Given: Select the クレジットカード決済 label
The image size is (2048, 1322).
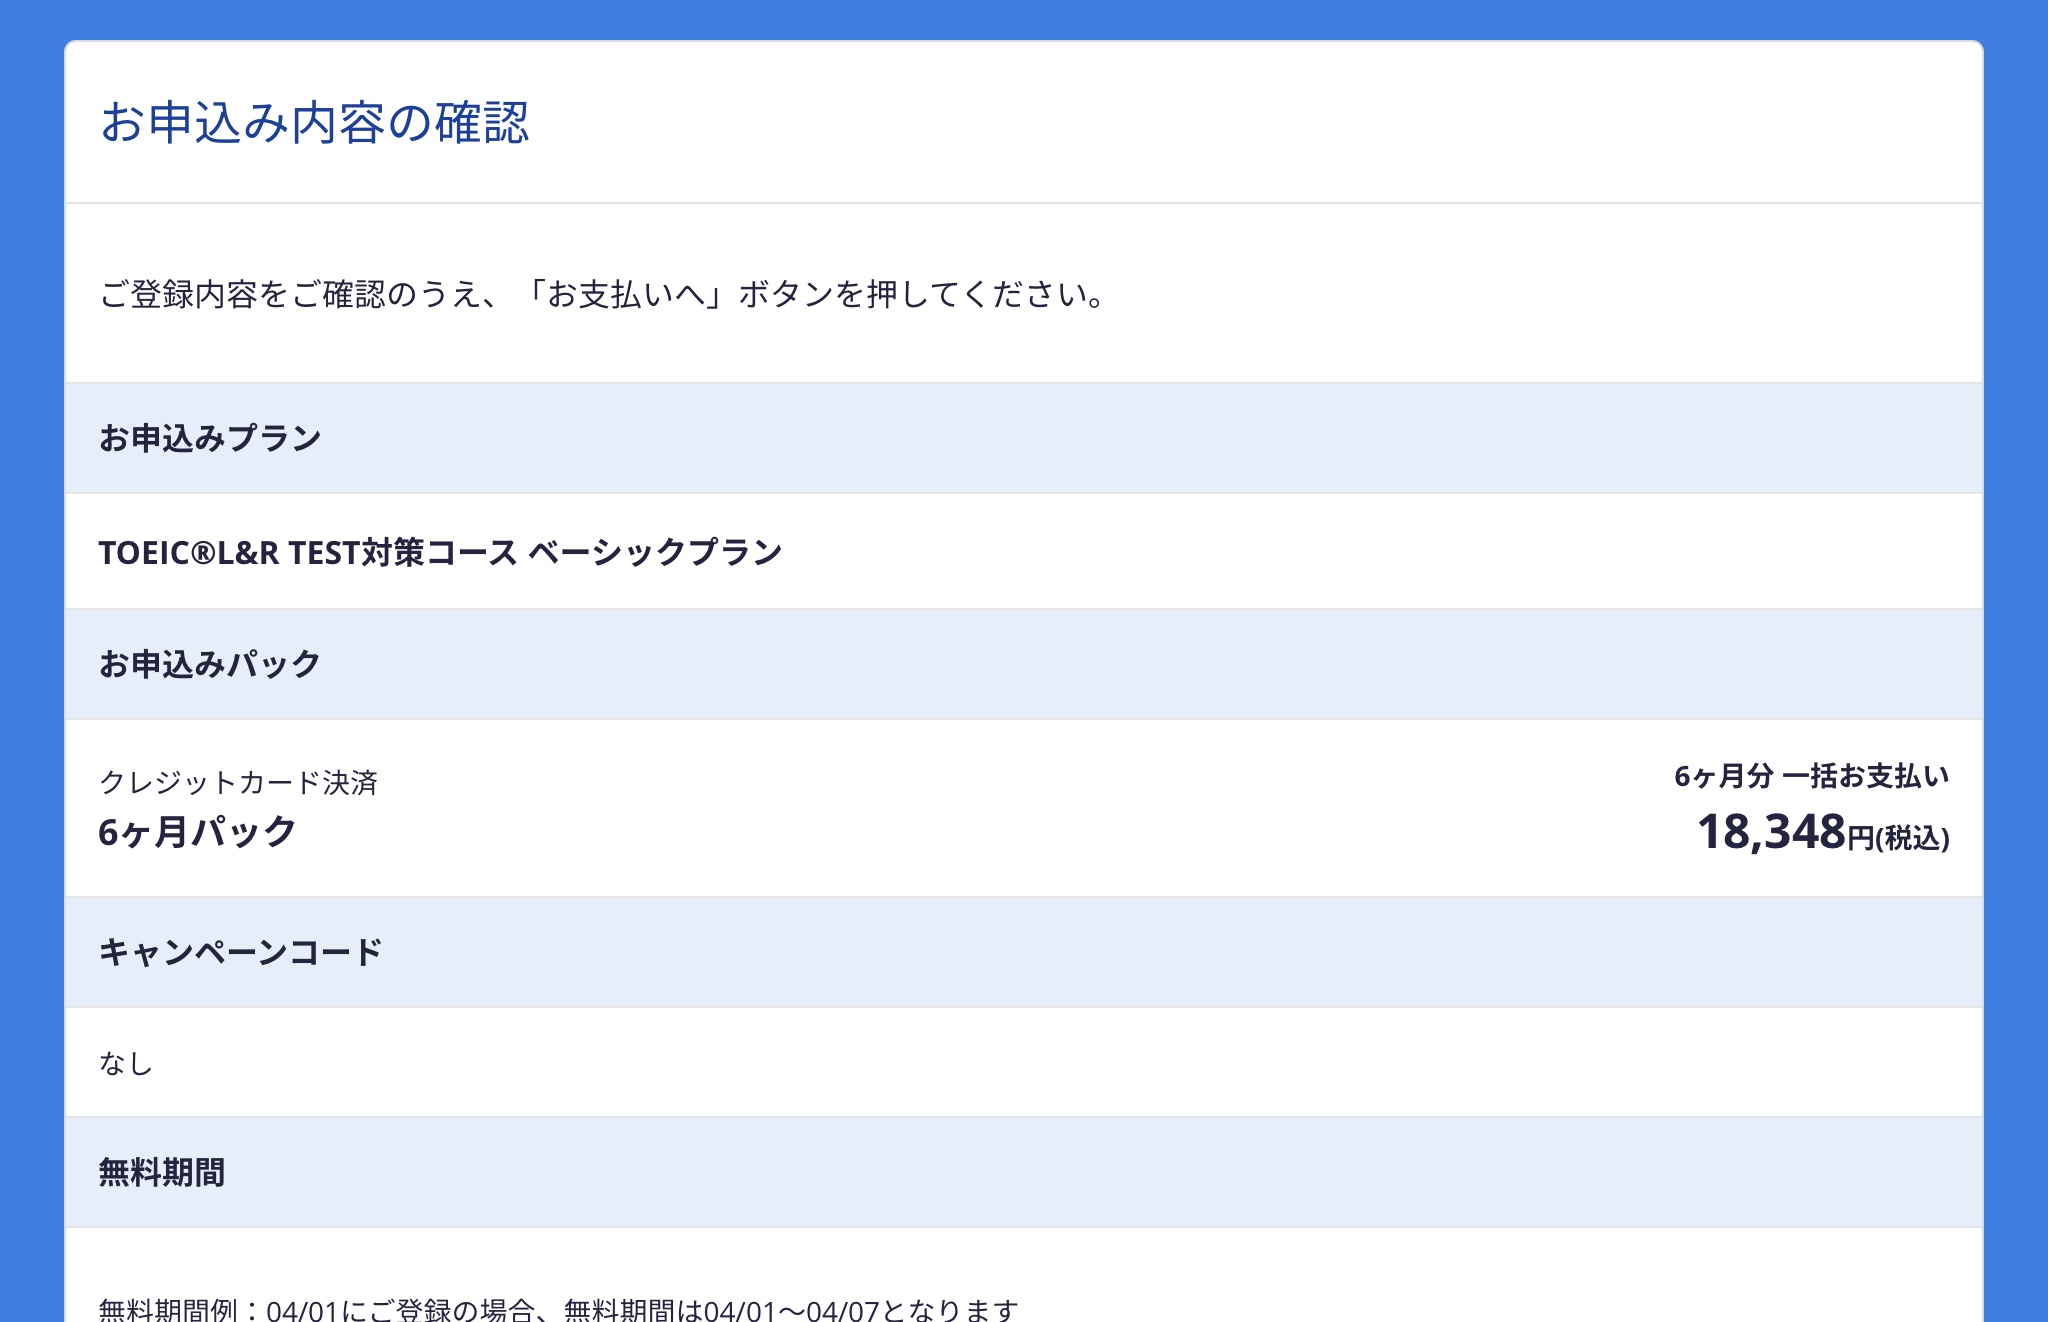Looking at the screenshot, I should [x=238, y=782].
